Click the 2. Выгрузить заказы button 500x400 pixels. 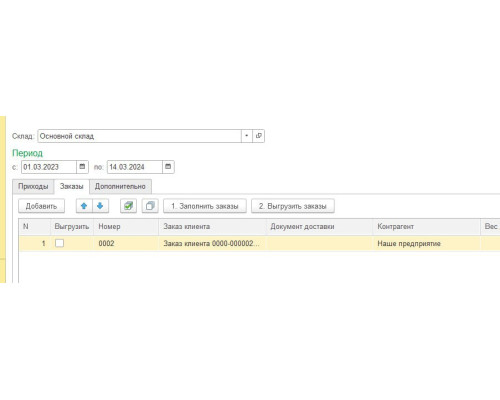293,206
